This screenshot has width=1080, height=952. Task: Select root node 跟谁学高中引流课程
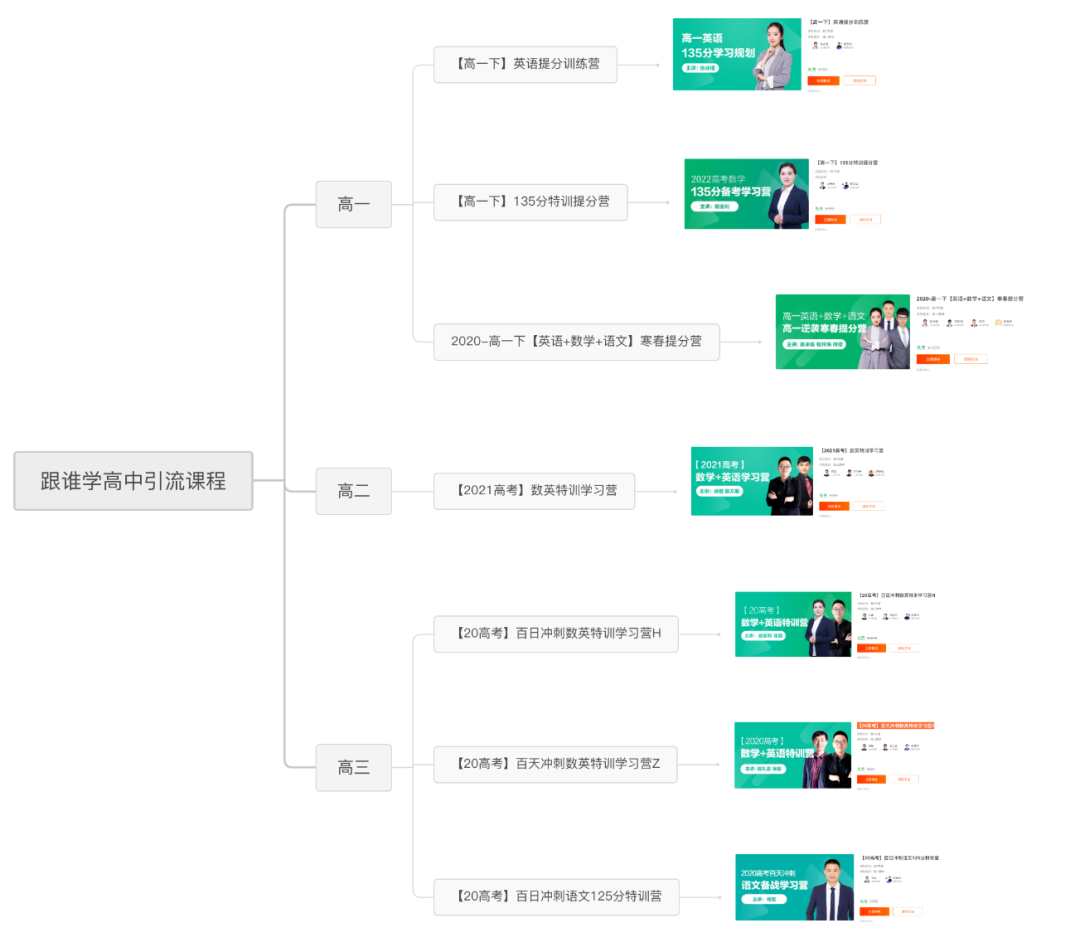[x=133, y=481]
